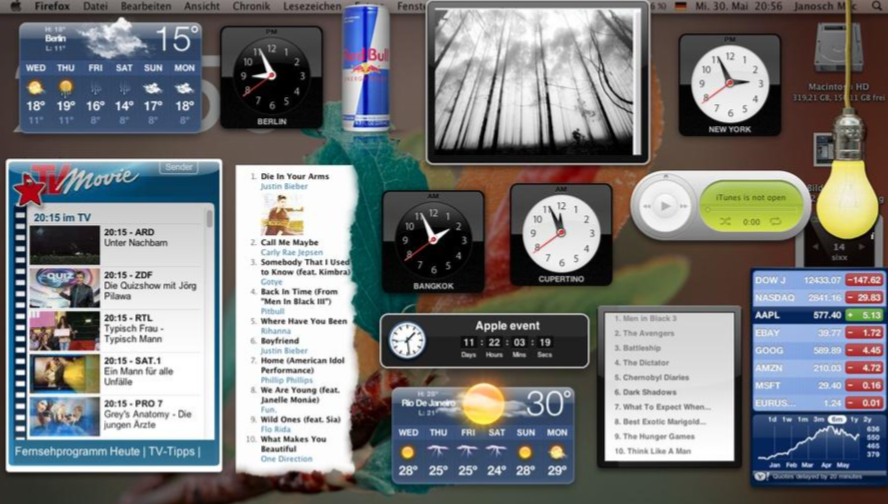Toggle repeat in the iTunes widget
The image size is (888, 504).
pyautogui.click(x=775, y=221)
